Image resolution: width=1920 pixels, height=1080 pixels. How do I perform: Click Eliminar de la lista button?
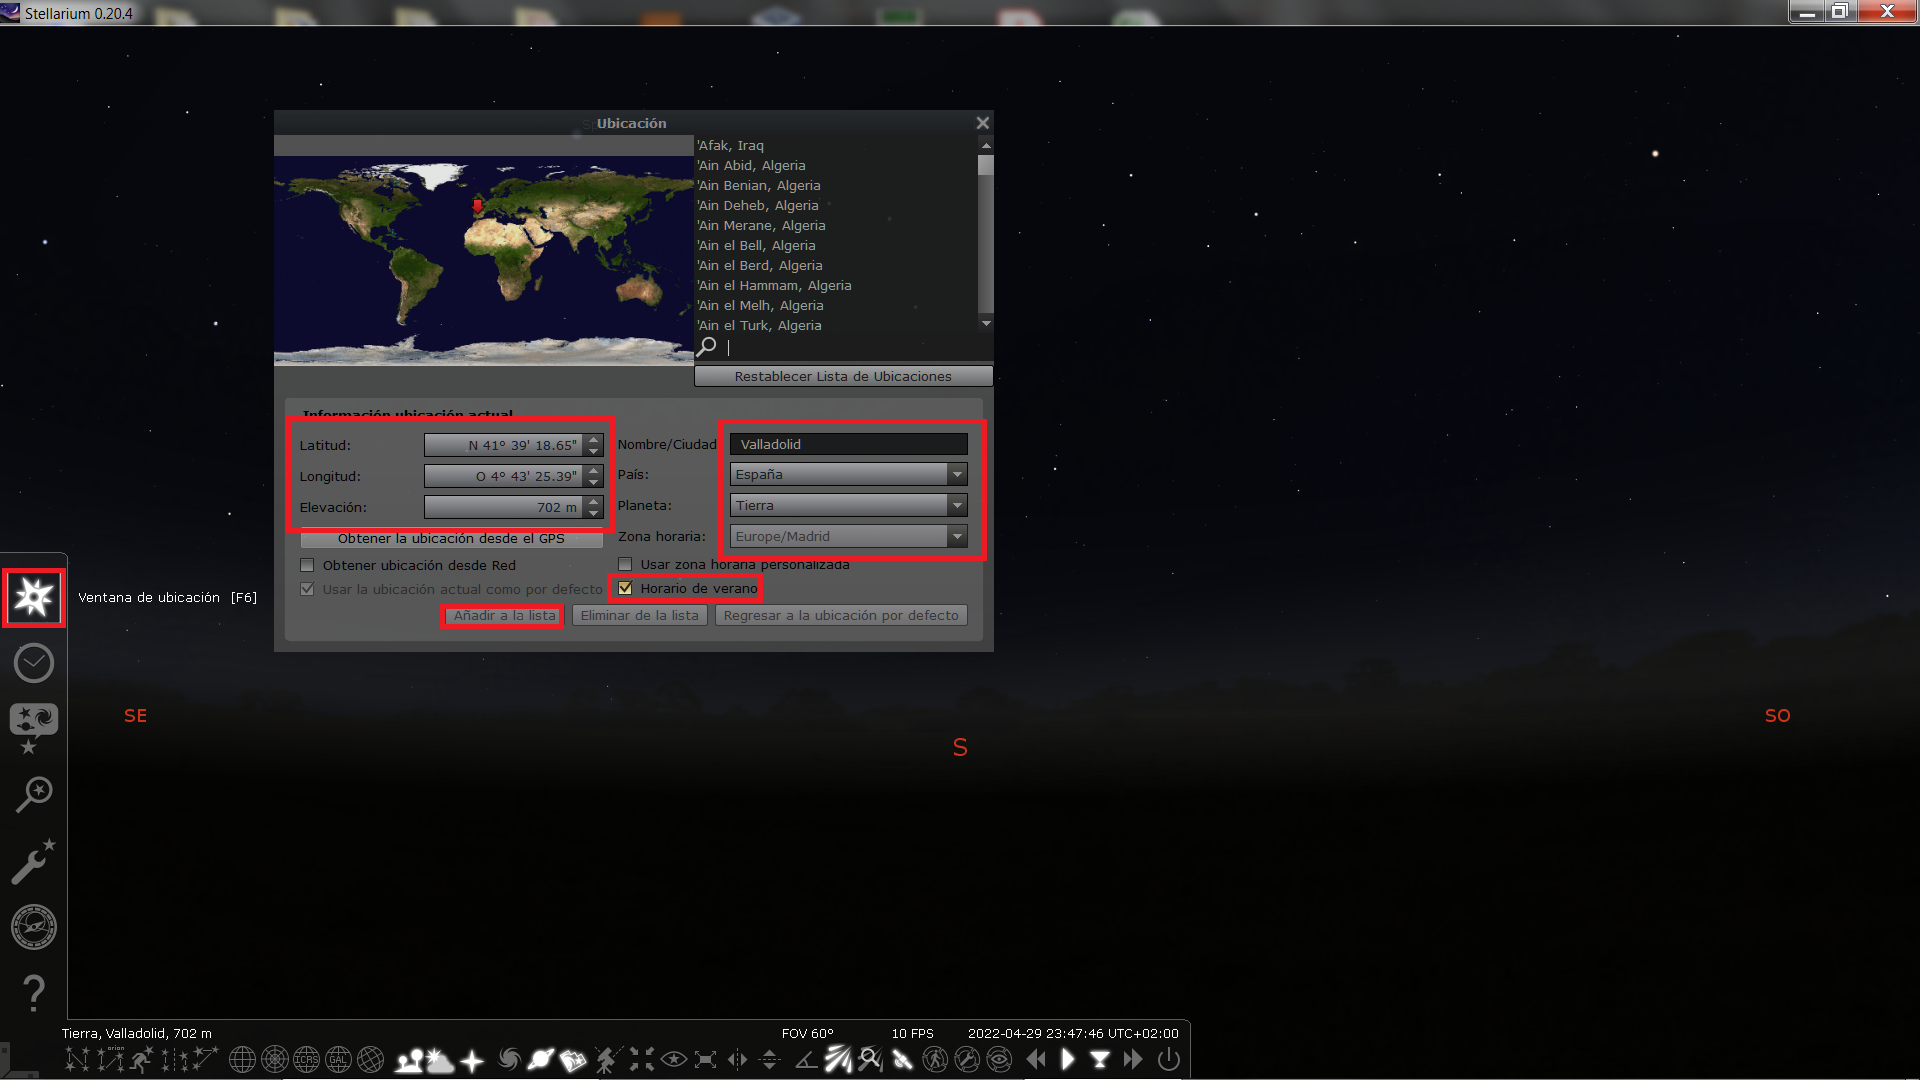(640, 615)
